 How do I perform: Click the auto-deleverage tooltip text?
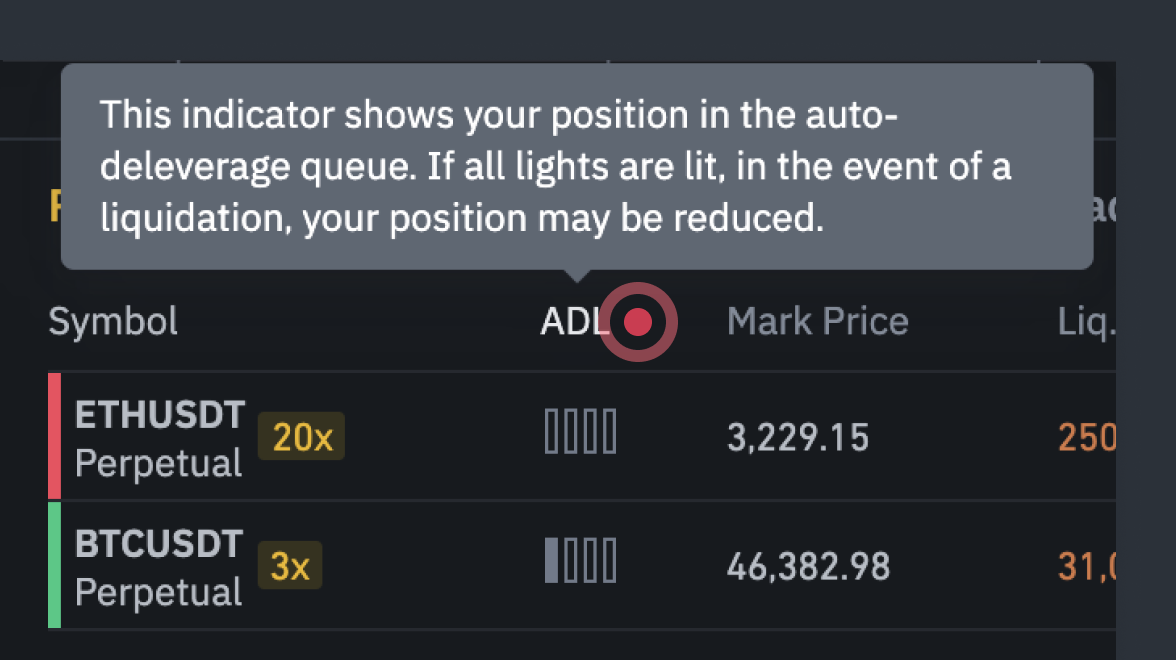click(555, 167)
